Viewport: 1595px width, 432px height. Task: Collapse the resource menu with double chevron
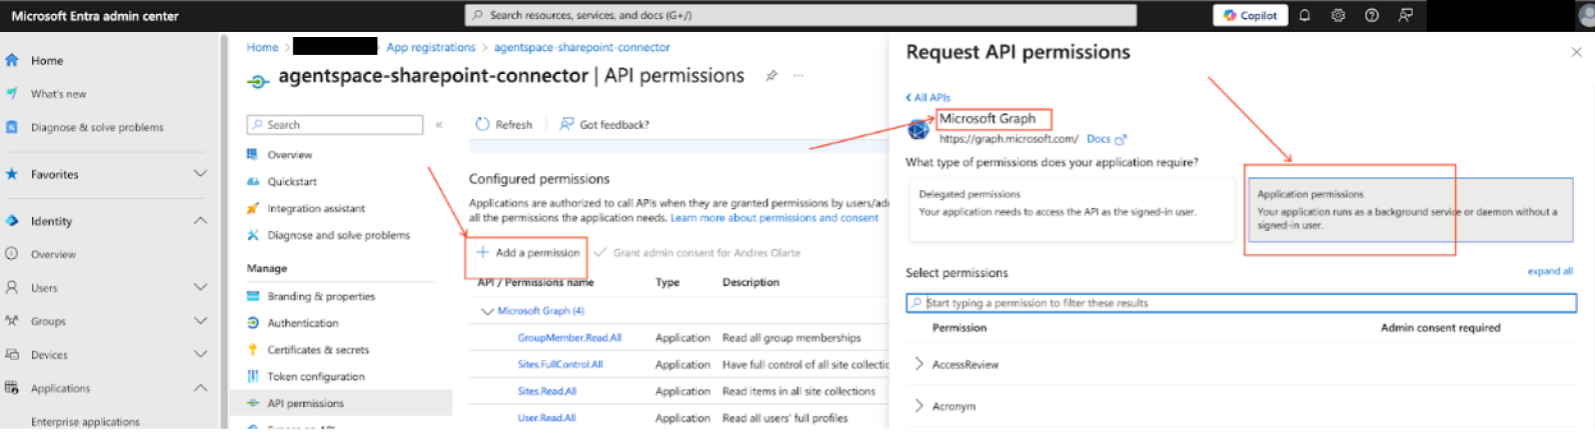click(439, 125)
